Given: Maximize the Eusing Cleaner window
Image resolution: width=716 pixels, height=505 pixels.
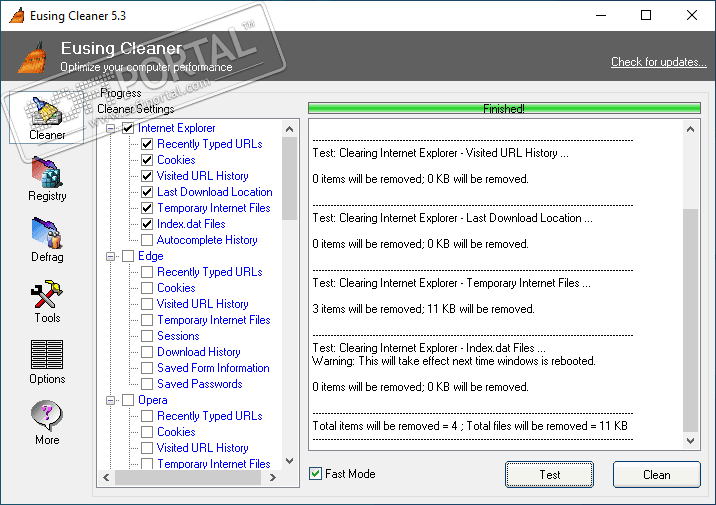Looking at the screenshot, I should [646, 16].
